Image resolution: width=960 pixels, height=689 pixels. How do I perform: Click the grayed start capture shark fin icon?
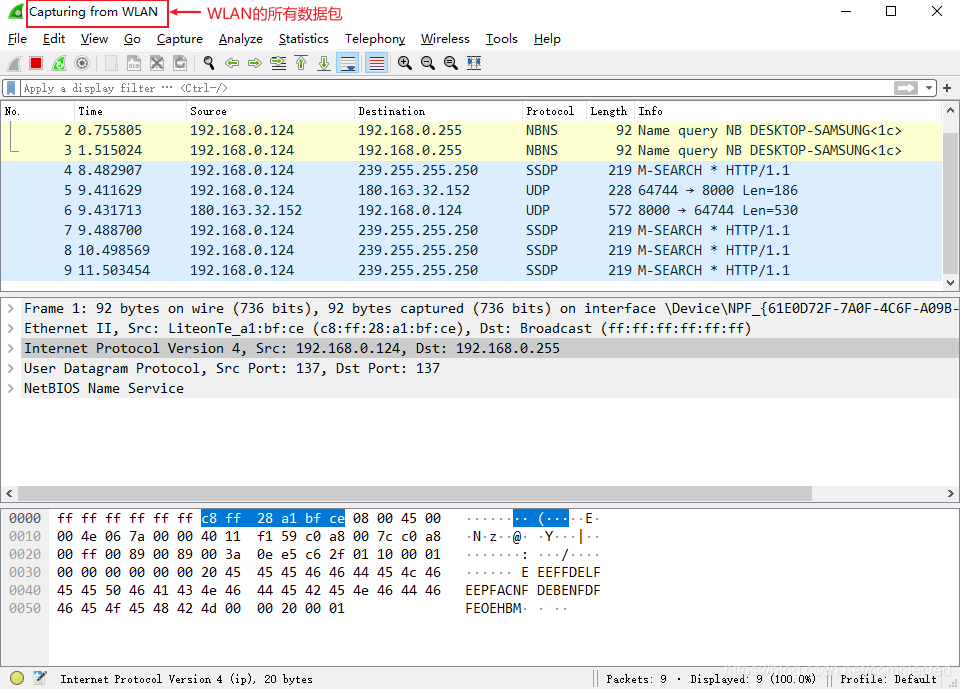click(14, 63)
